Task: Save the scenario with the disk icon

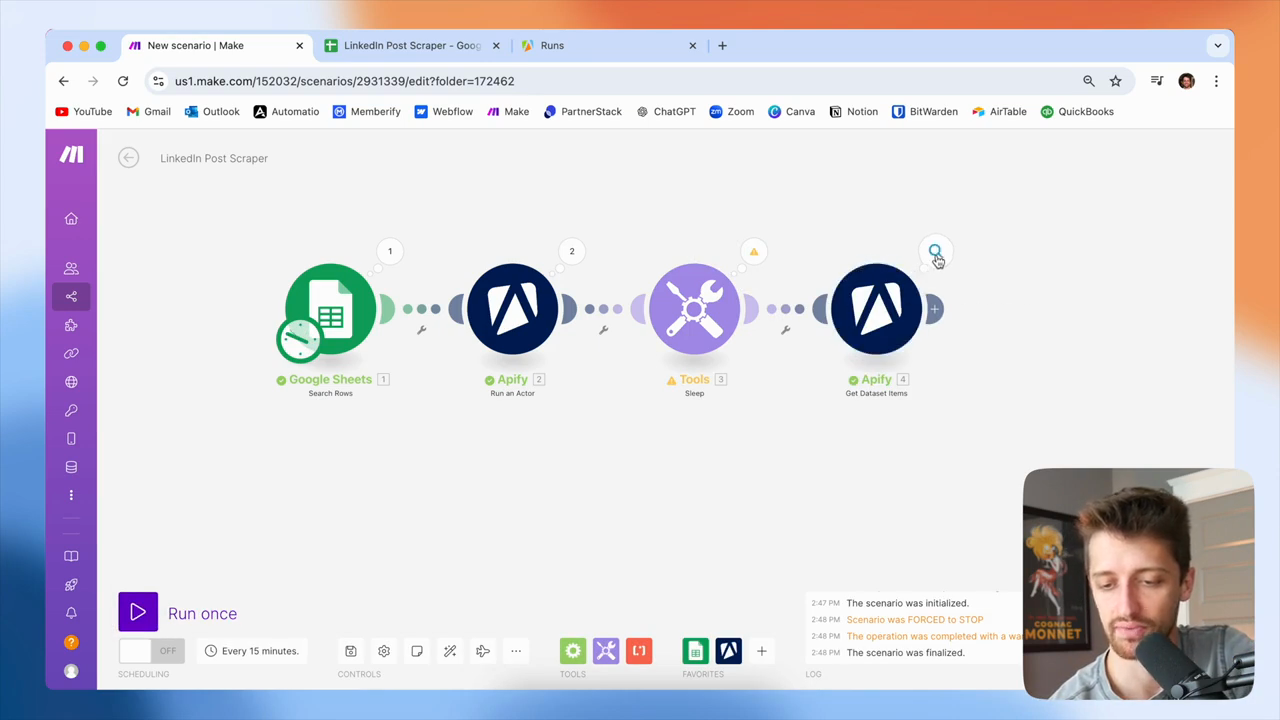Action: [351, 651]
